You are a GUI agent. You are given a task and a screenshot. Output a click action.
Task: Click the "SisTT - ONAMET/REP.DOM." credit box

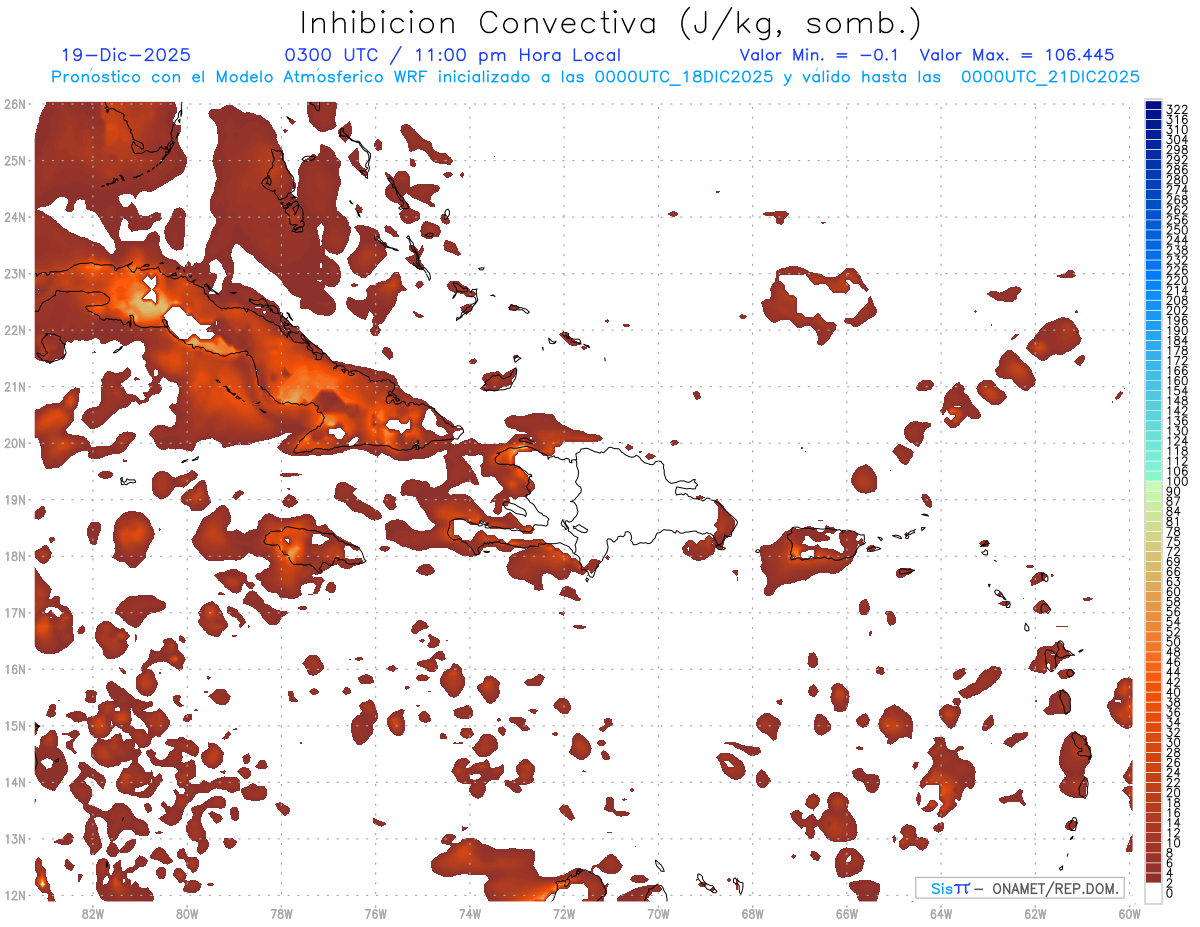pos(1019,888)
